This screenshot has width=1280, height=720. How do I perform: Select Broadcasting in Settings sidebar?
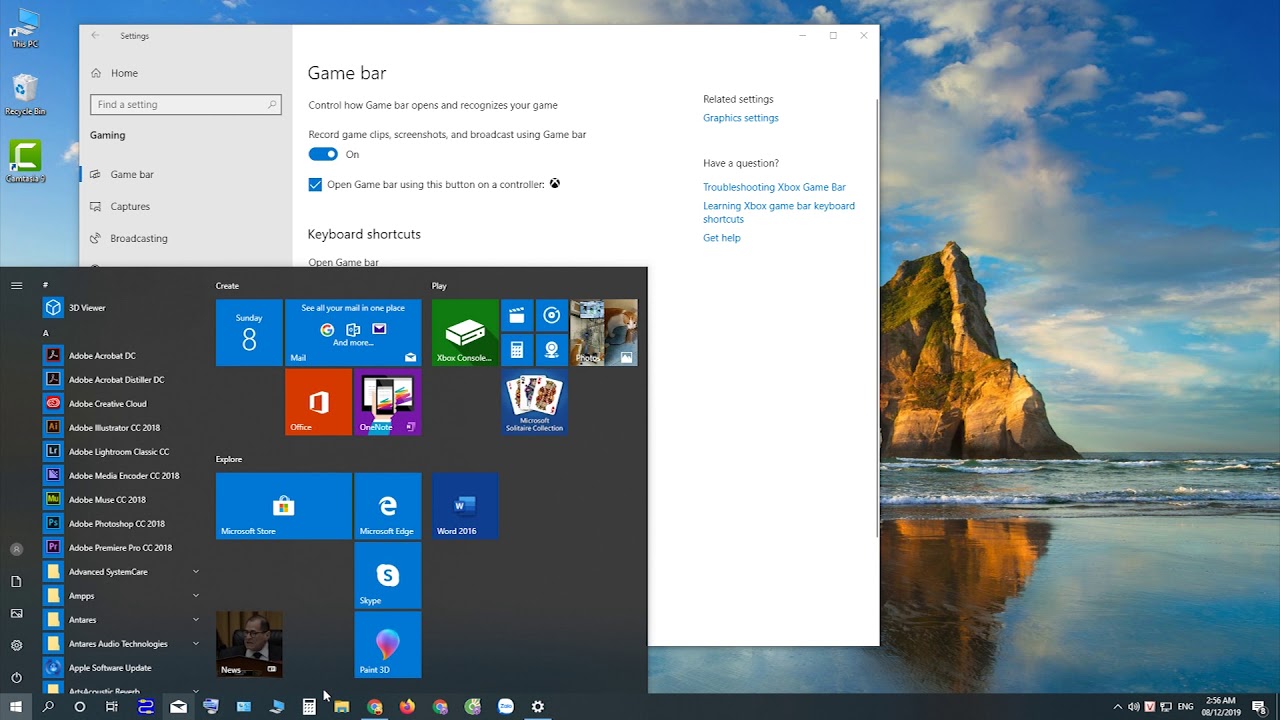click(186, 238)
